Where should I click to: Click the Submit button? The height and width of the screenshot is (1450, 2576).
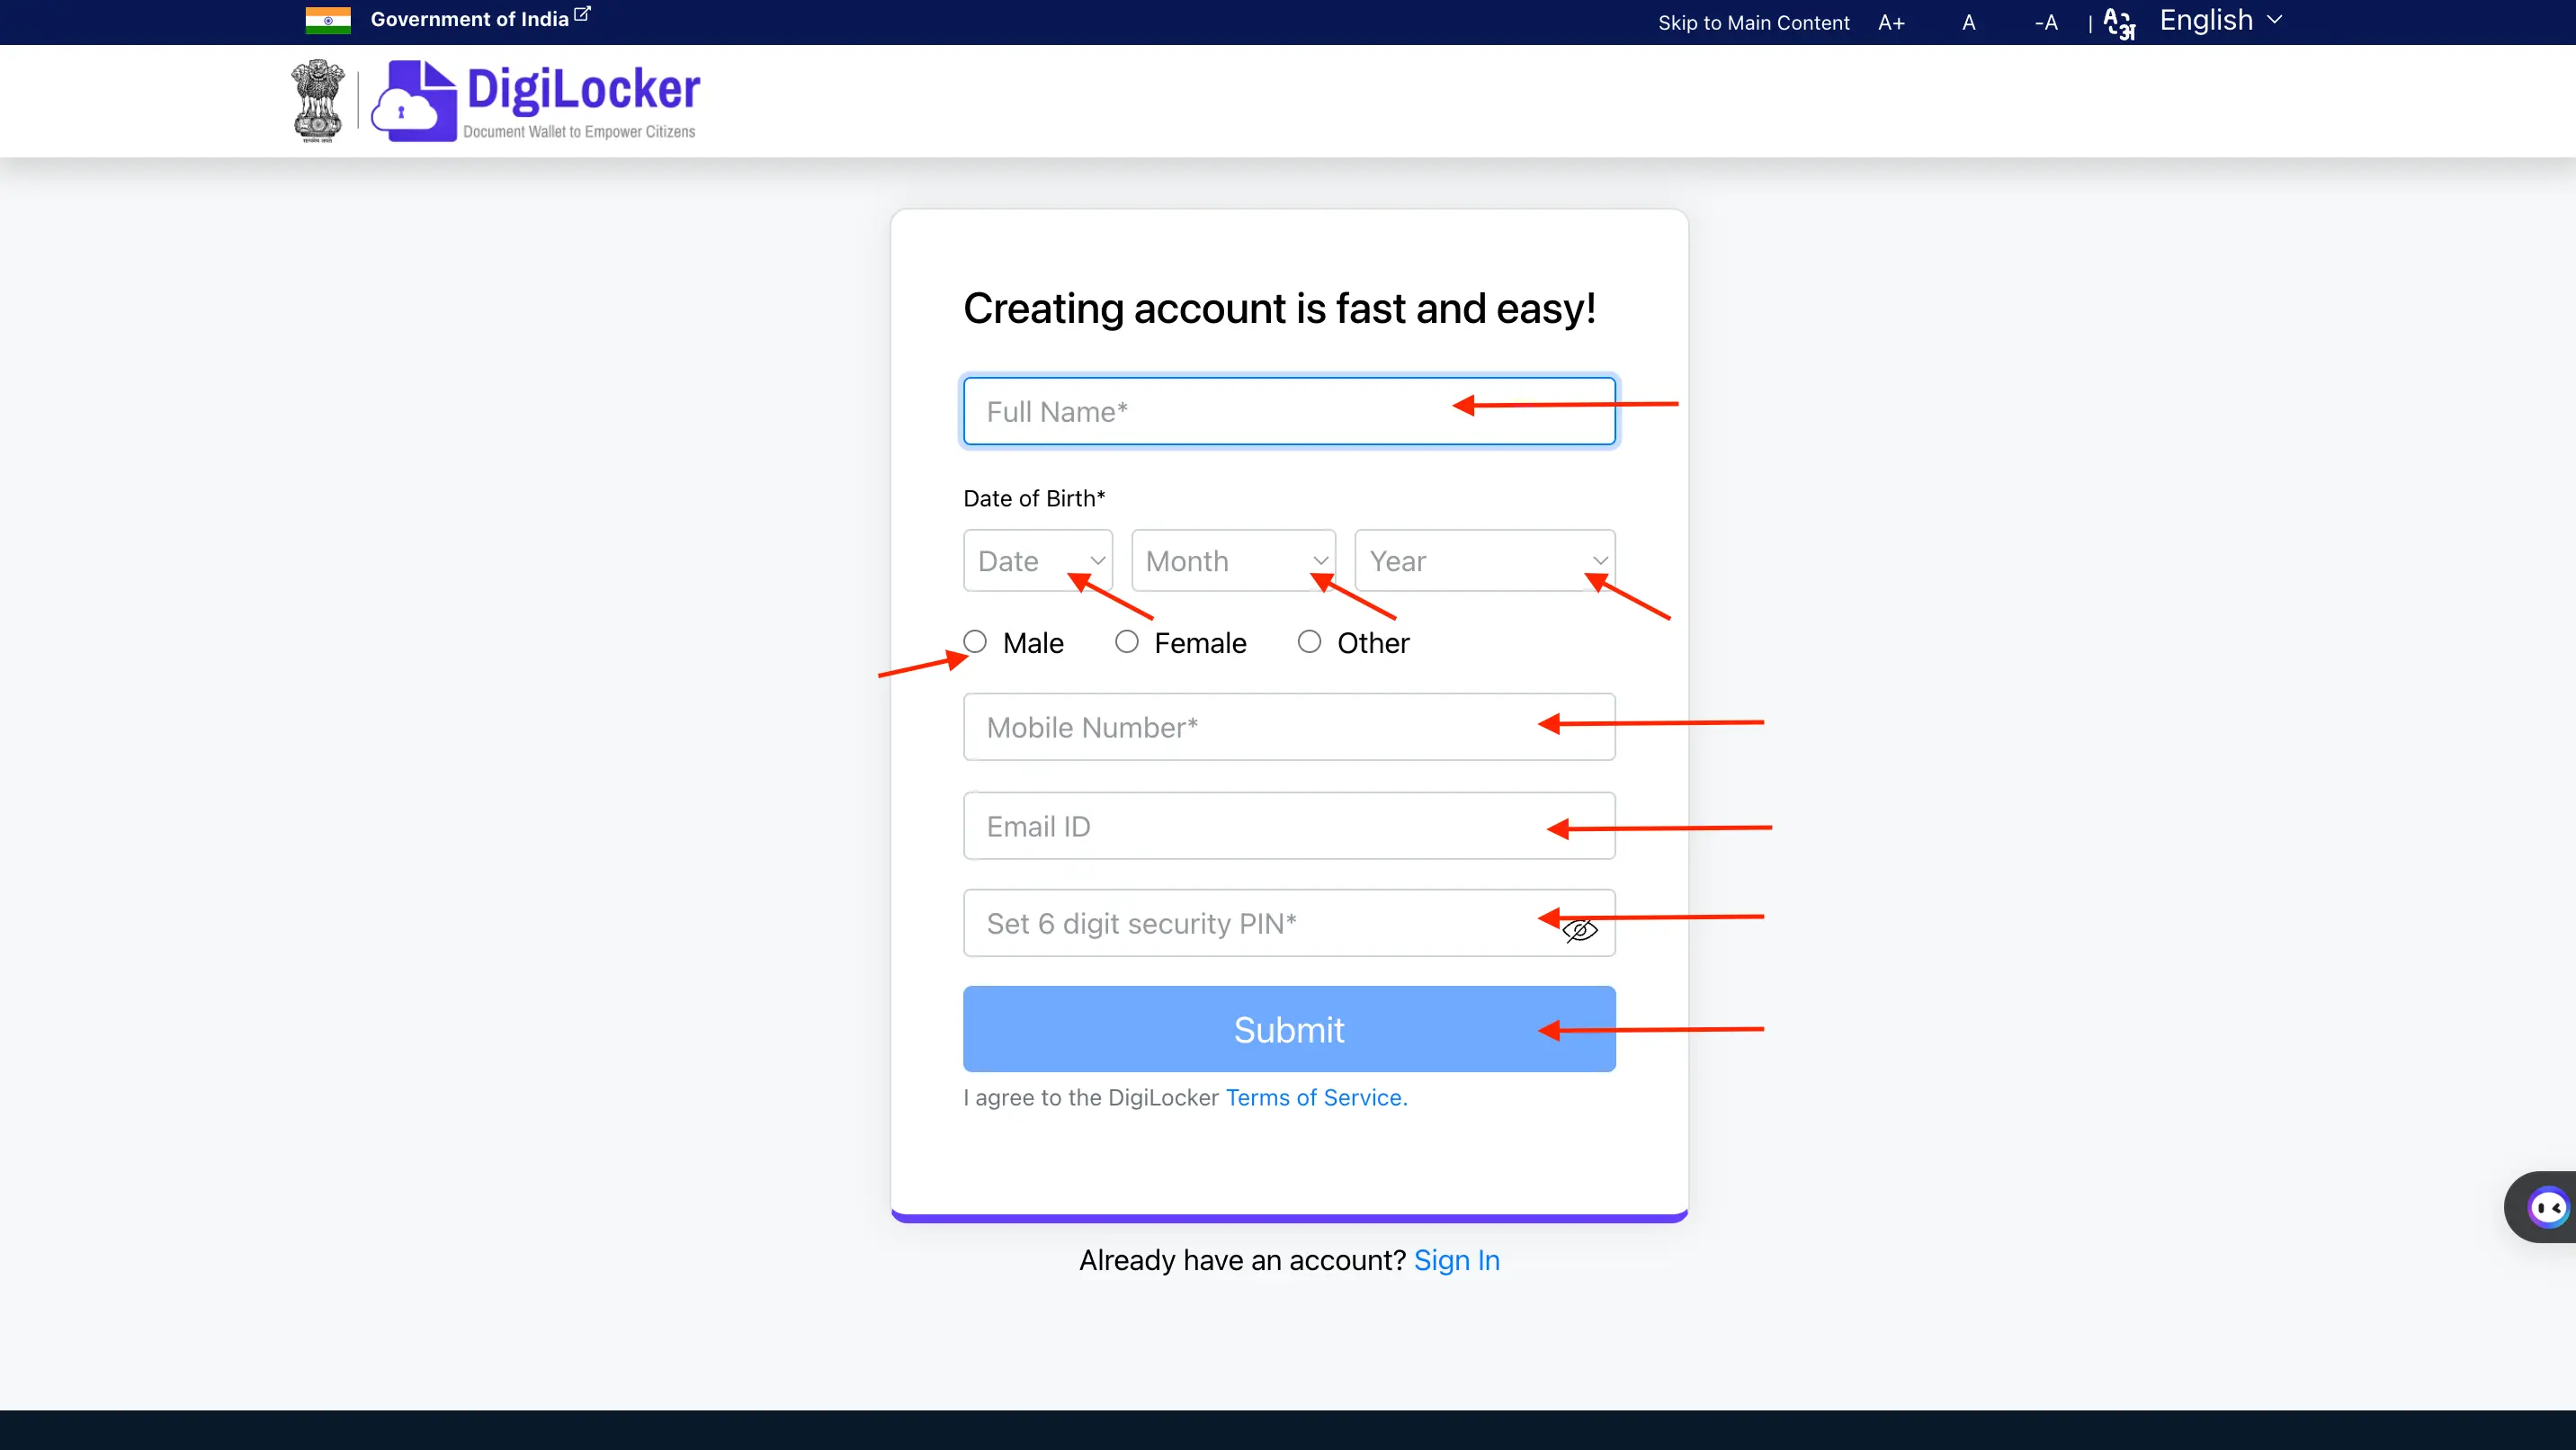(x=1288, y=1029)
